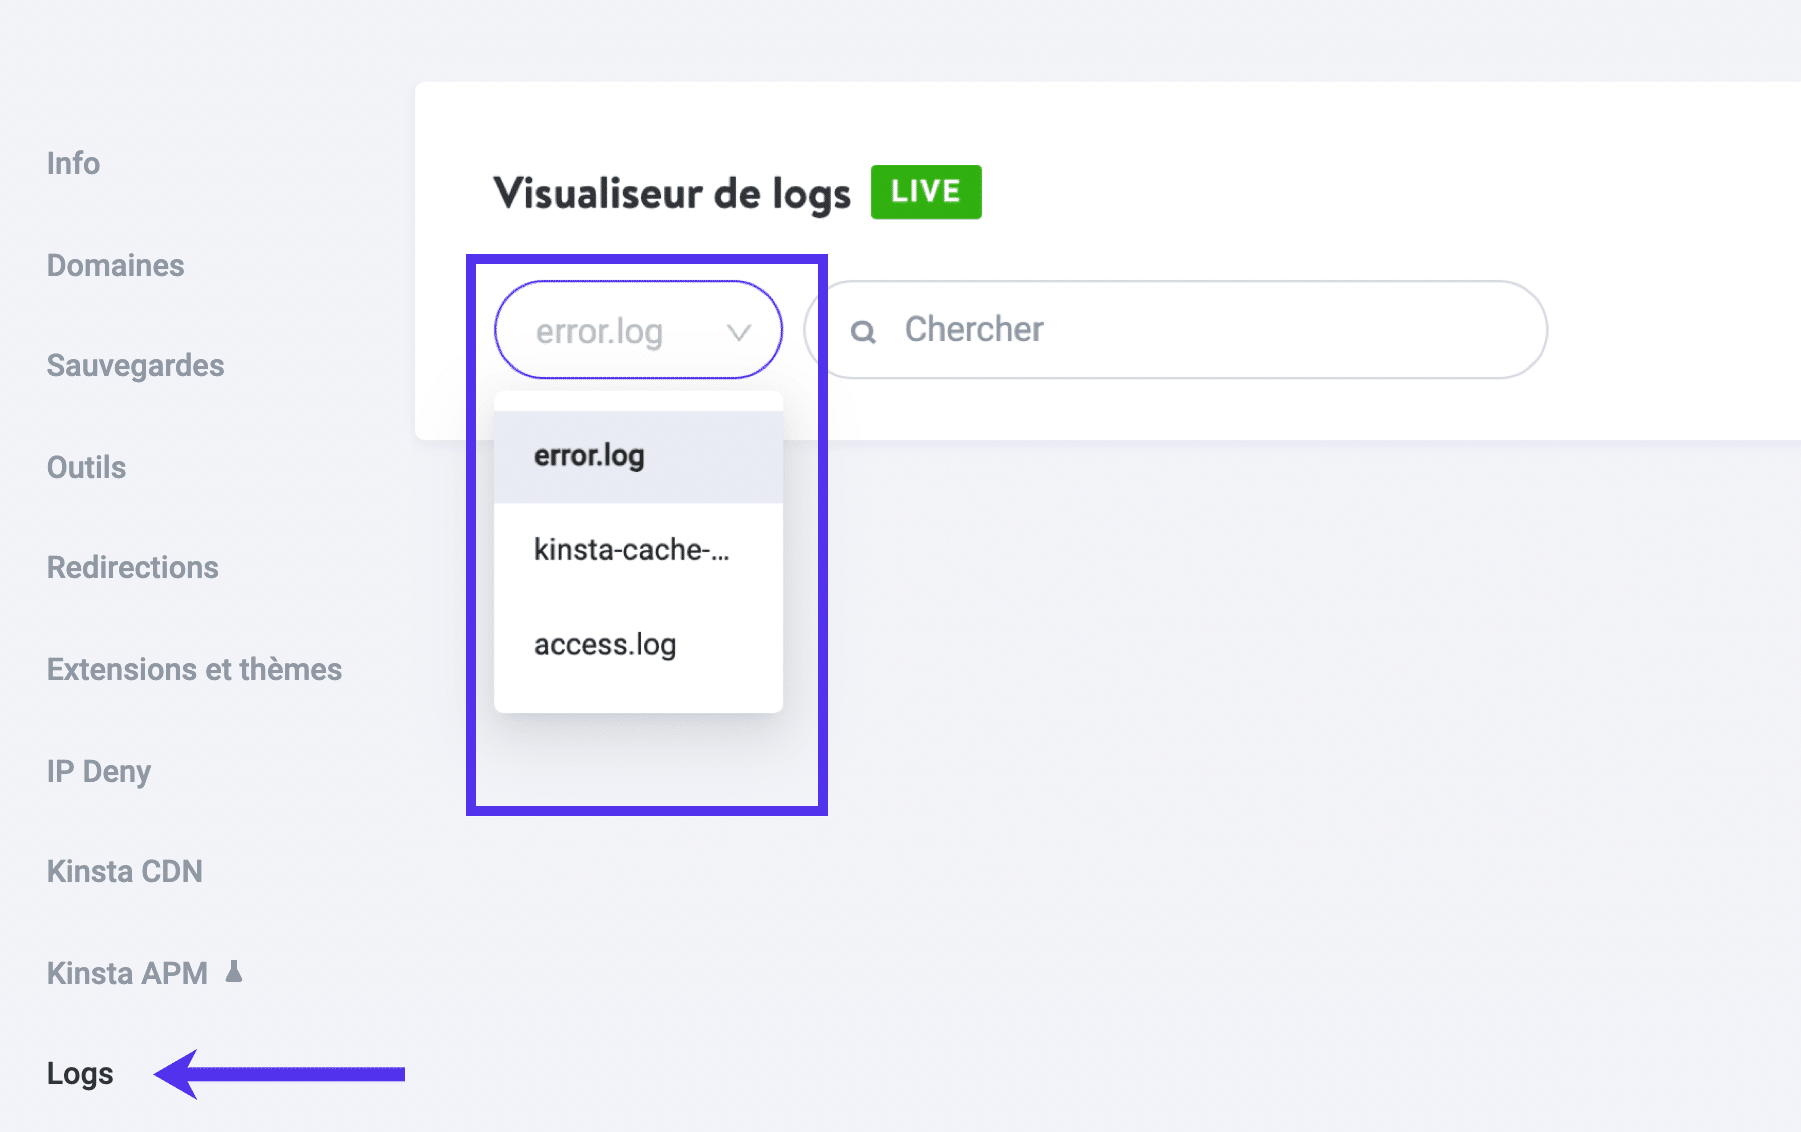Viewport: 1801px width, 1132px height.
Task: Click the search magnifying glass icon
Action: [x=864, y=329]
